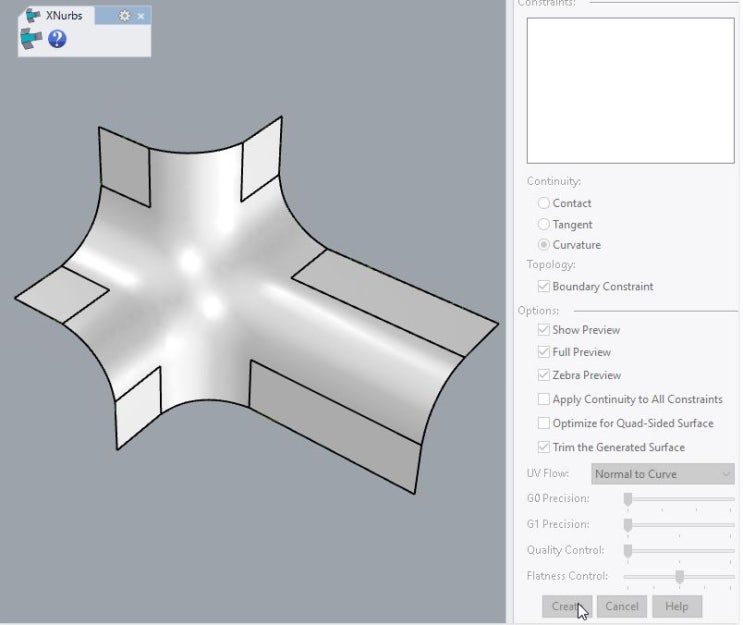Click the XNurbs surface tool icon
The height and width of the screenshot is (625, 743).
(31, 39)
